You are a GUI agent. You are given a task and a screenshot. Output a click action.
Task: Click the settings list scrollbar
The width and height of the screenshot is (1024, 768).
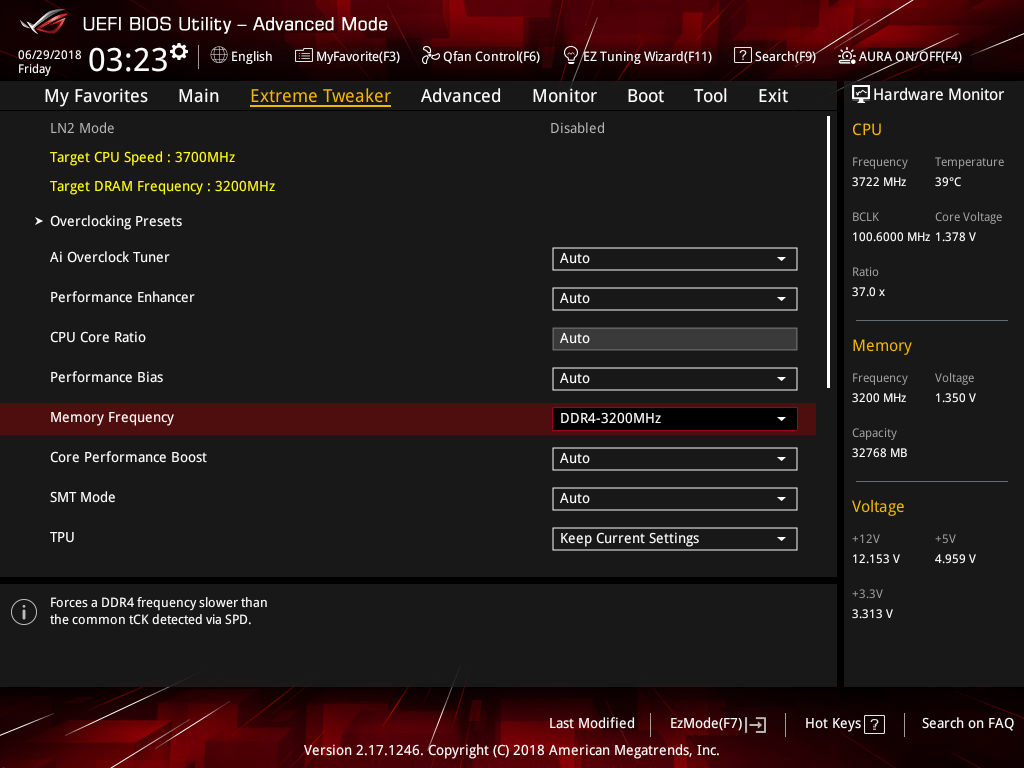coord(829,252)
